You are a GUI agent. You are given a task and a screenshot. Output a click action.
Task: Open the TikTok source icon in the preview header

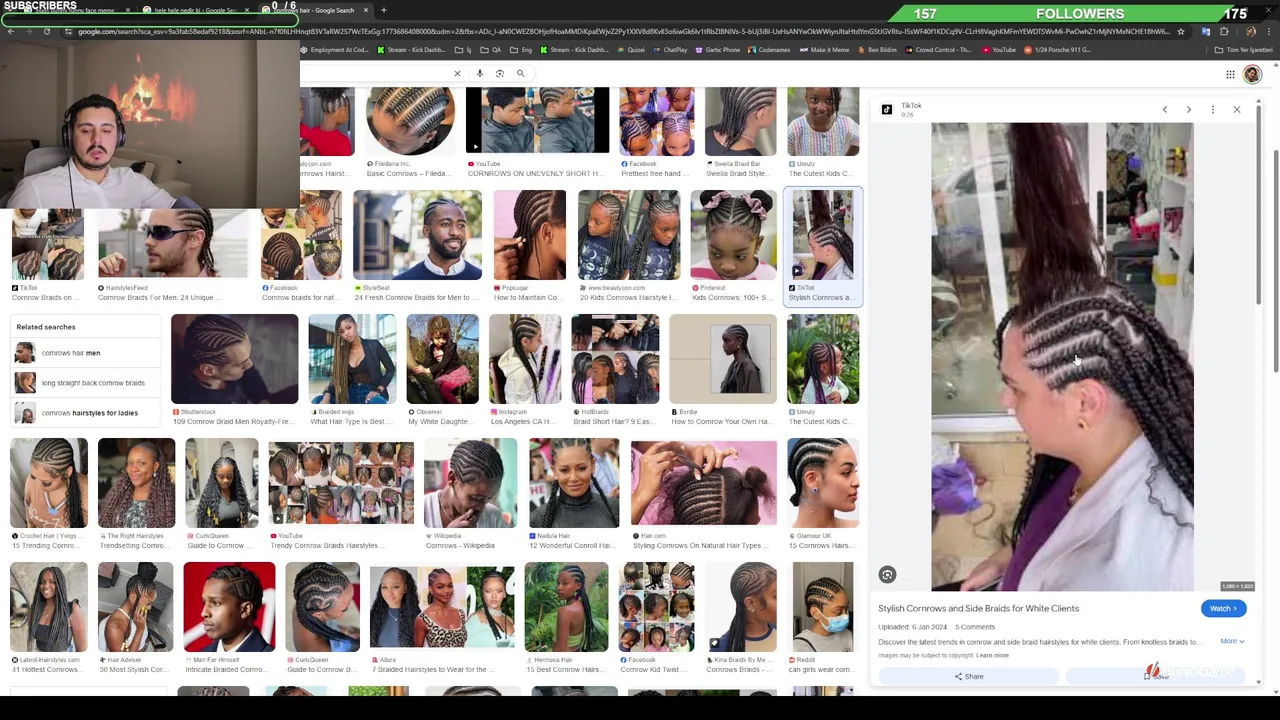point(886,109)
